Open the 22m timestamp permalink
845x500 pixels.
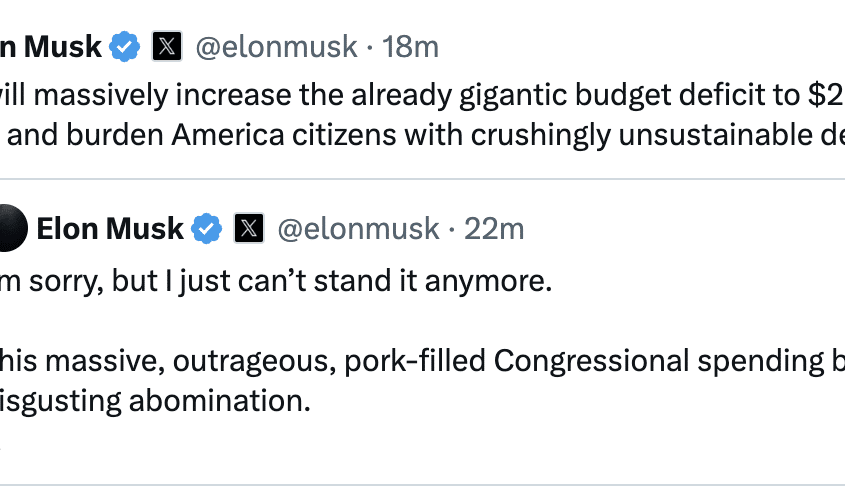(x=494, y=229)
